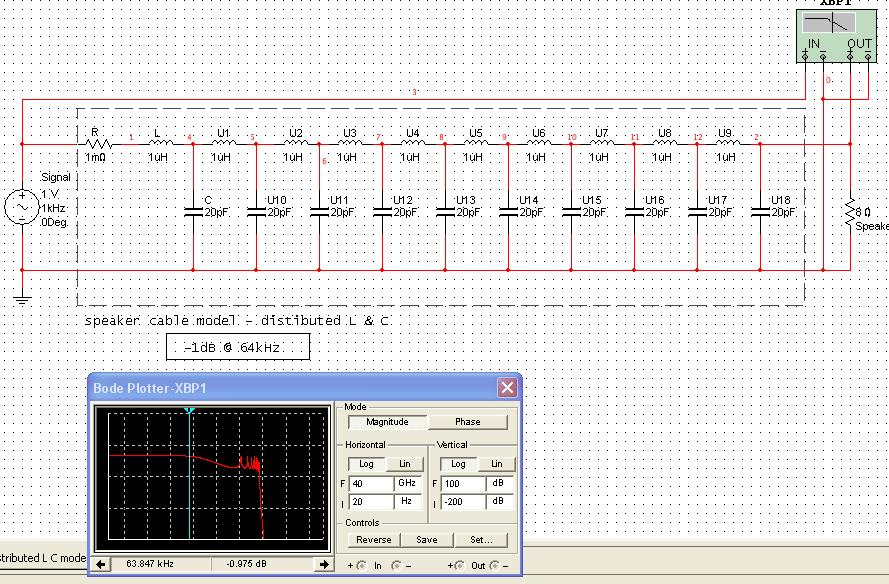
Task: Select inductor U2 symbol
Action: (295, 143)
